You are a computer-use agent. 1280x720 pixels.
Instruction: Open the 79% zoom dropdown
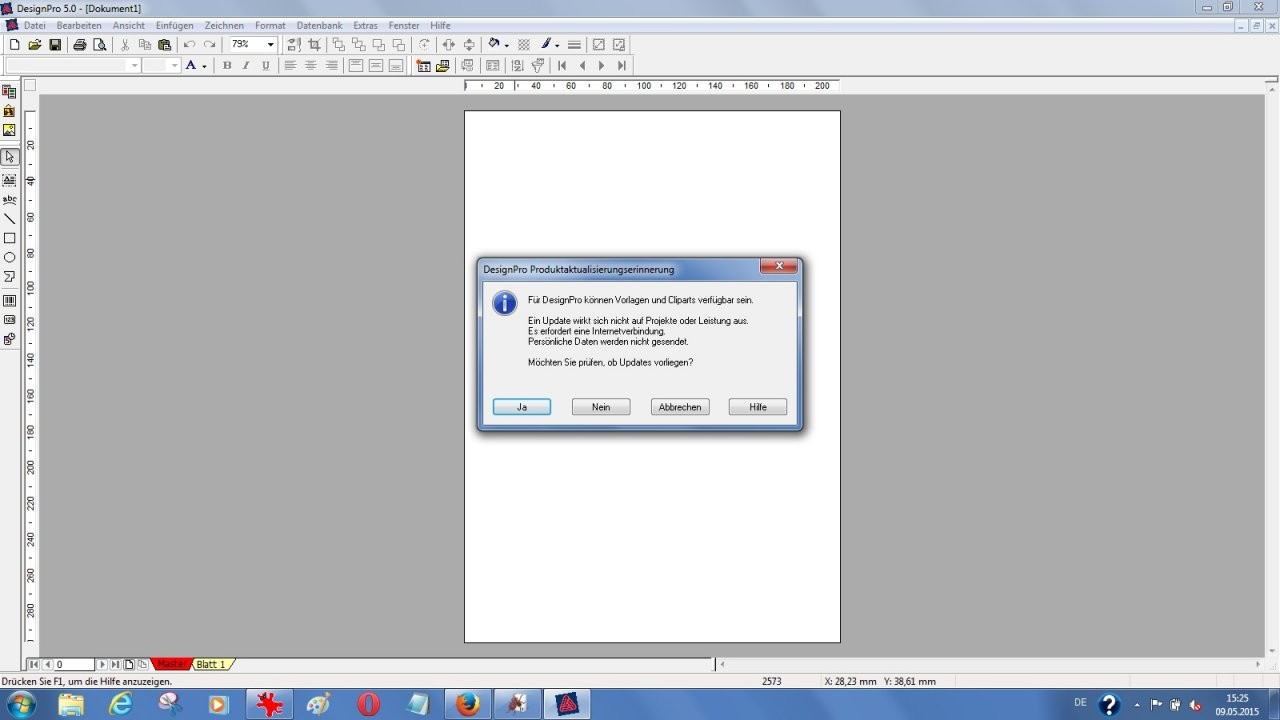pyautogui.click(x=270, y=45)
